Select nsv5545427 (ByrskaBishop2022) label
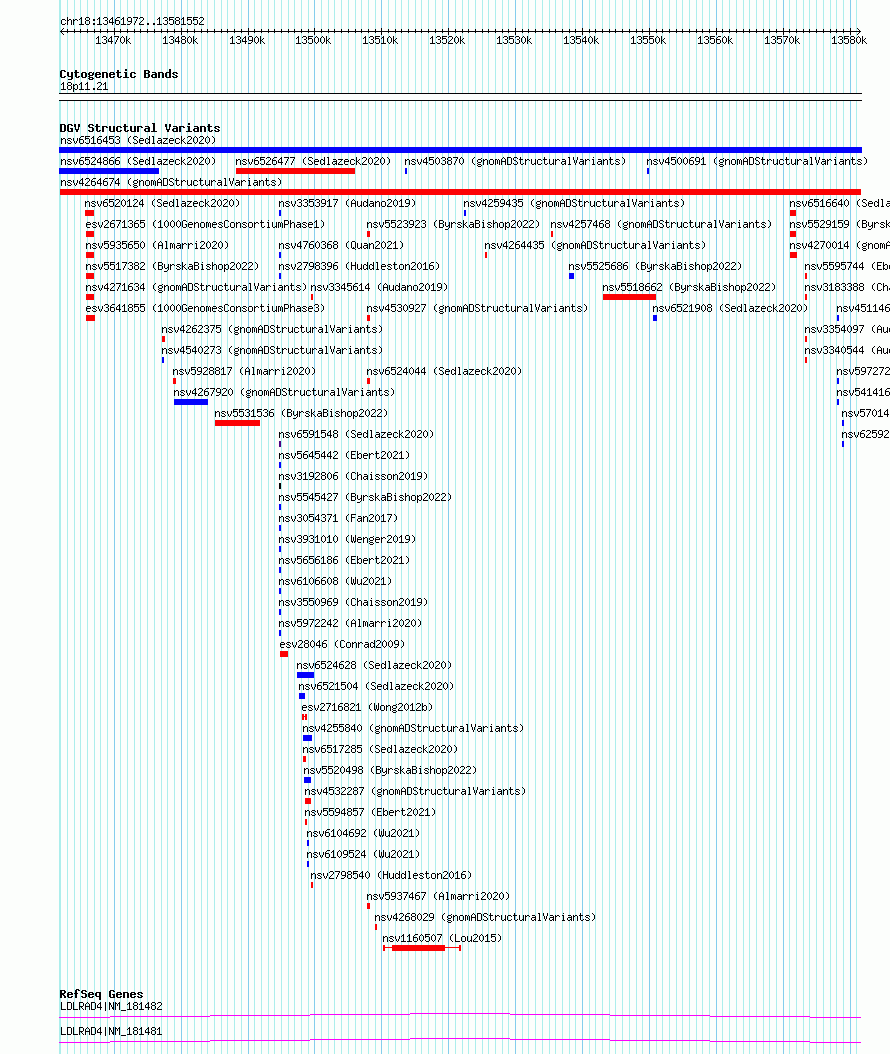Viewport: 890px width, 1054px height. tap(366, 497)
